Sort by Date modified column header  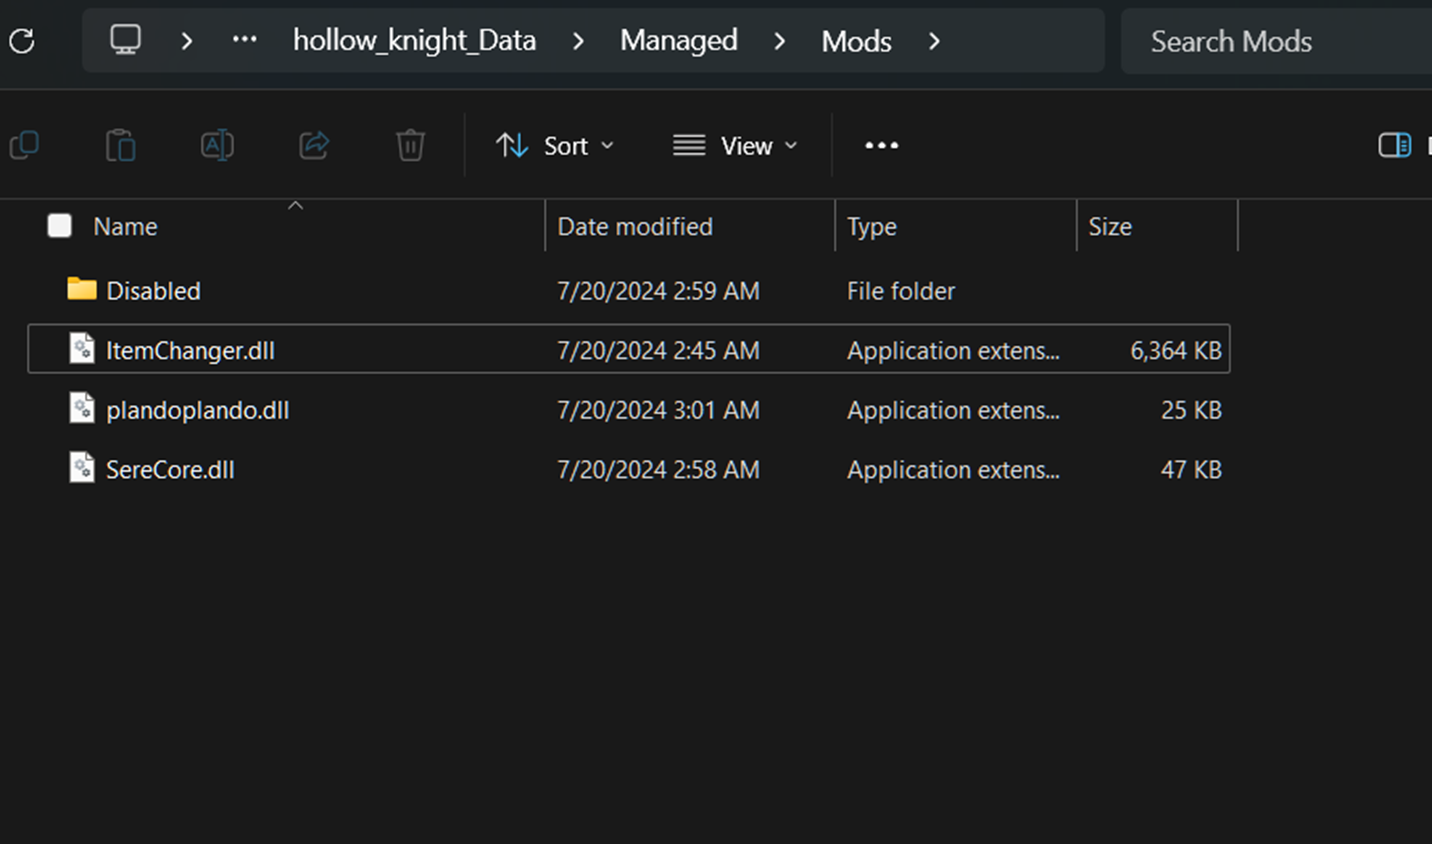coord(635,227)
